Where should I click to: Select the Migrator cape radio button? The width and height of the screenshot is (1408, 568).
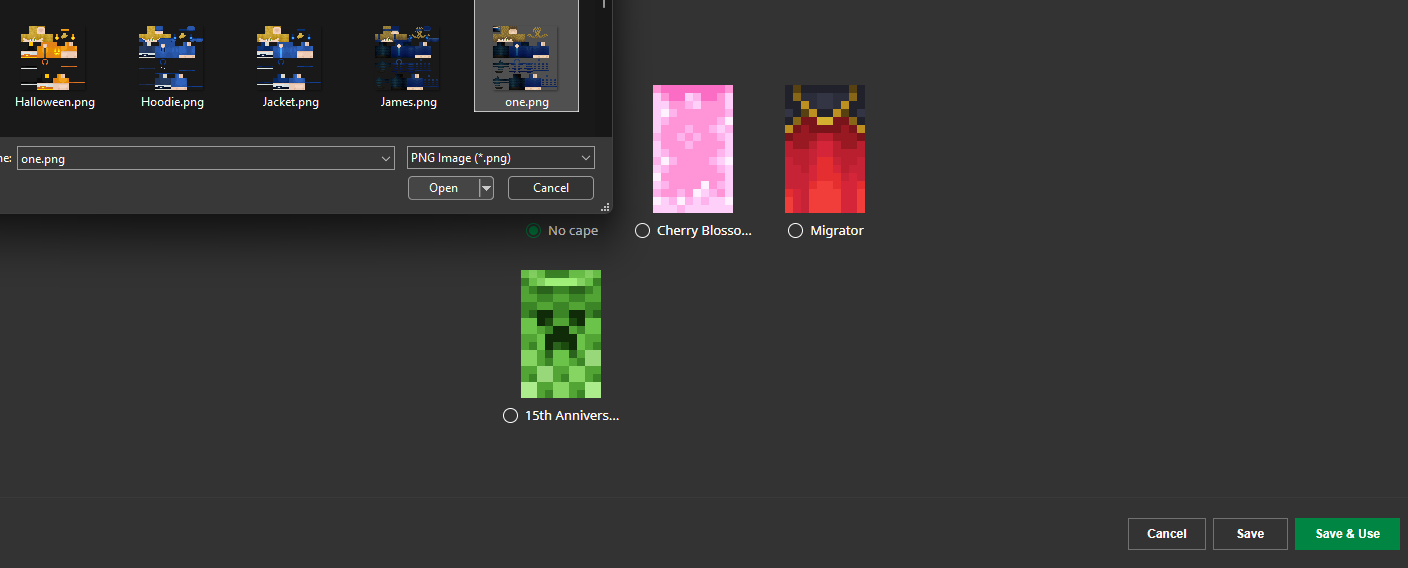tap(795, 231)
